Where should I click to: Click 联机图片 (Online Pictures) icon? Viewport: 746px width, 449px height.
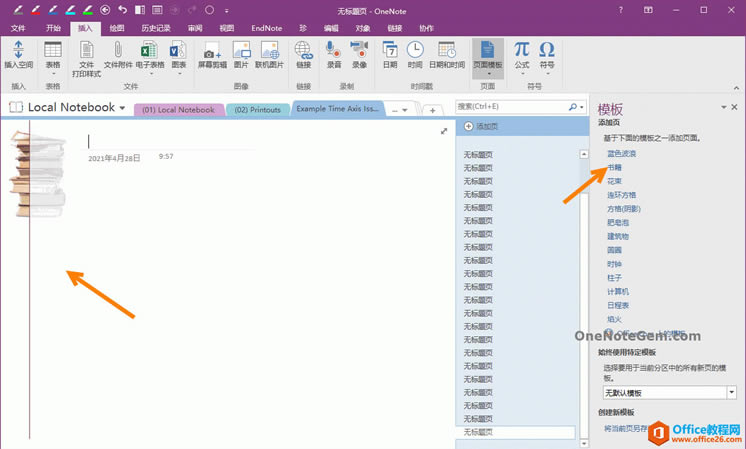269,55
